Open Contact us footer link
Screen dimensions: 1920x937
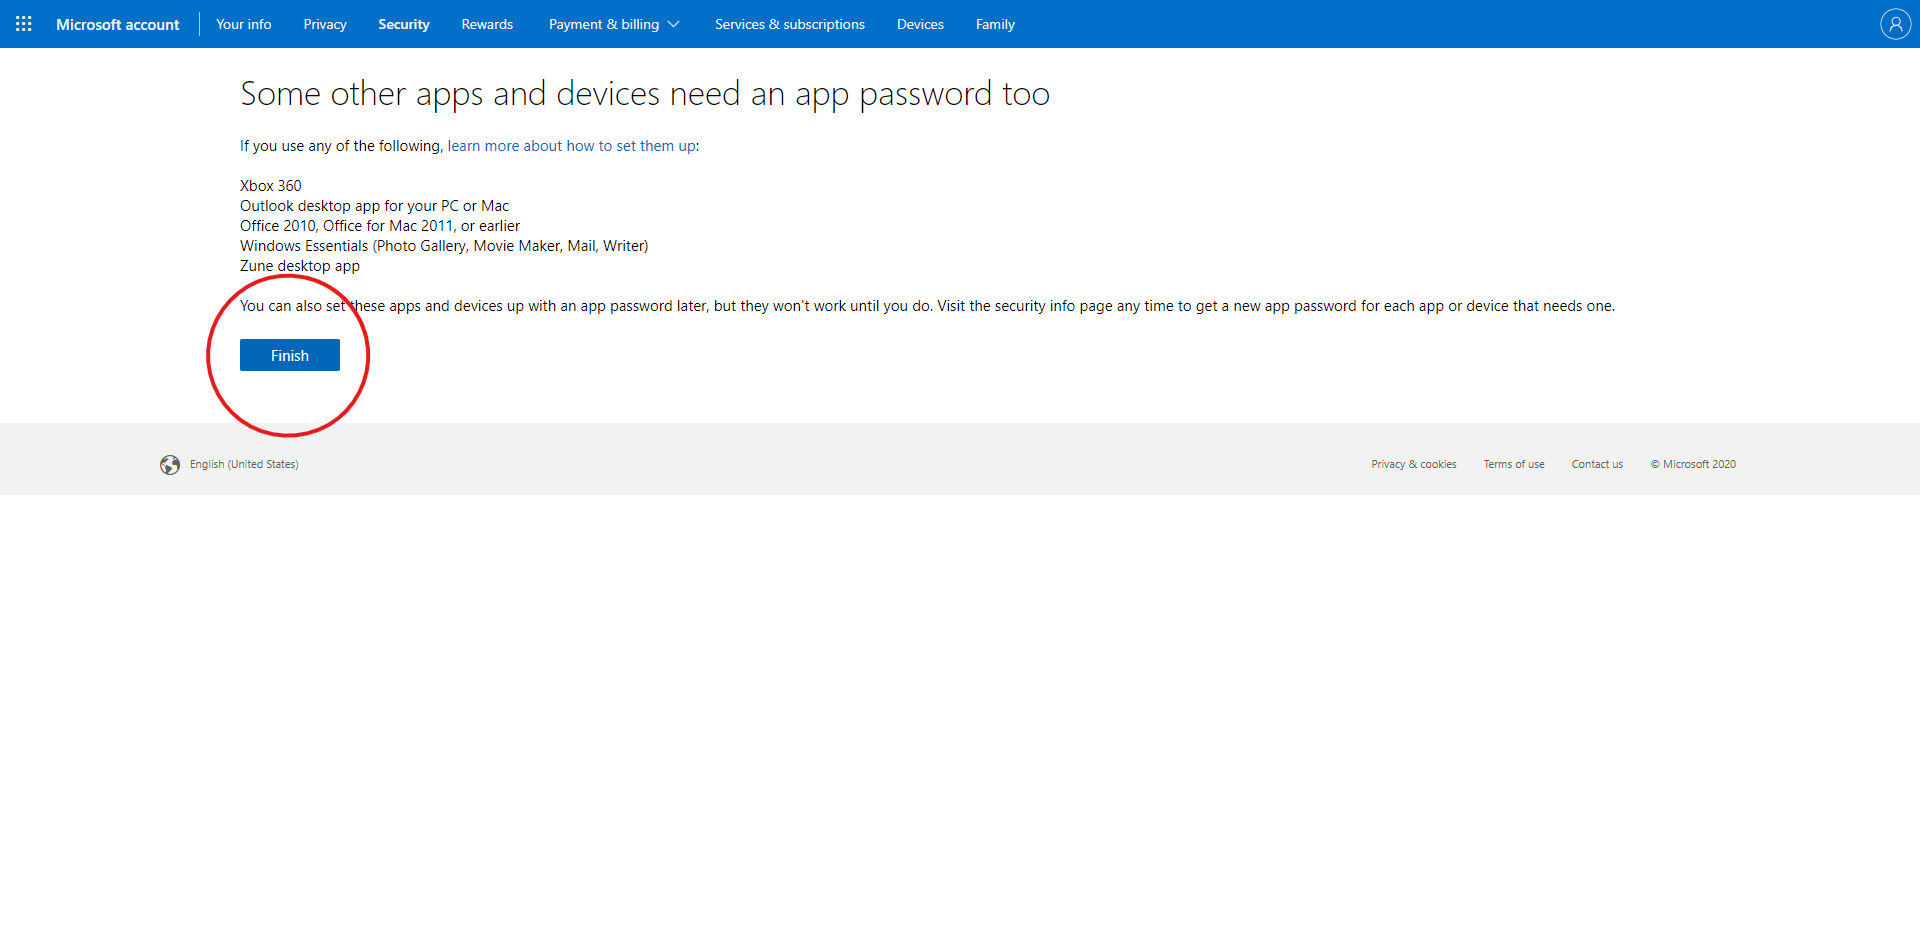click(1597, 464)
